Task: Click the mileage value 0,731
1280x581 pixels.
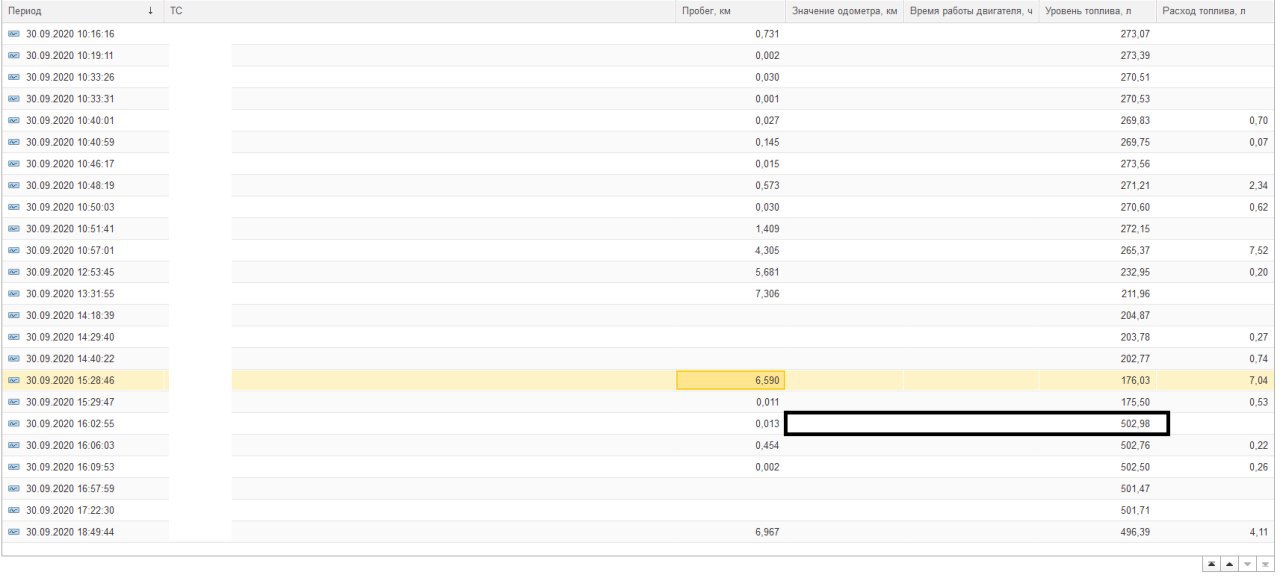Action: [767, 34]
